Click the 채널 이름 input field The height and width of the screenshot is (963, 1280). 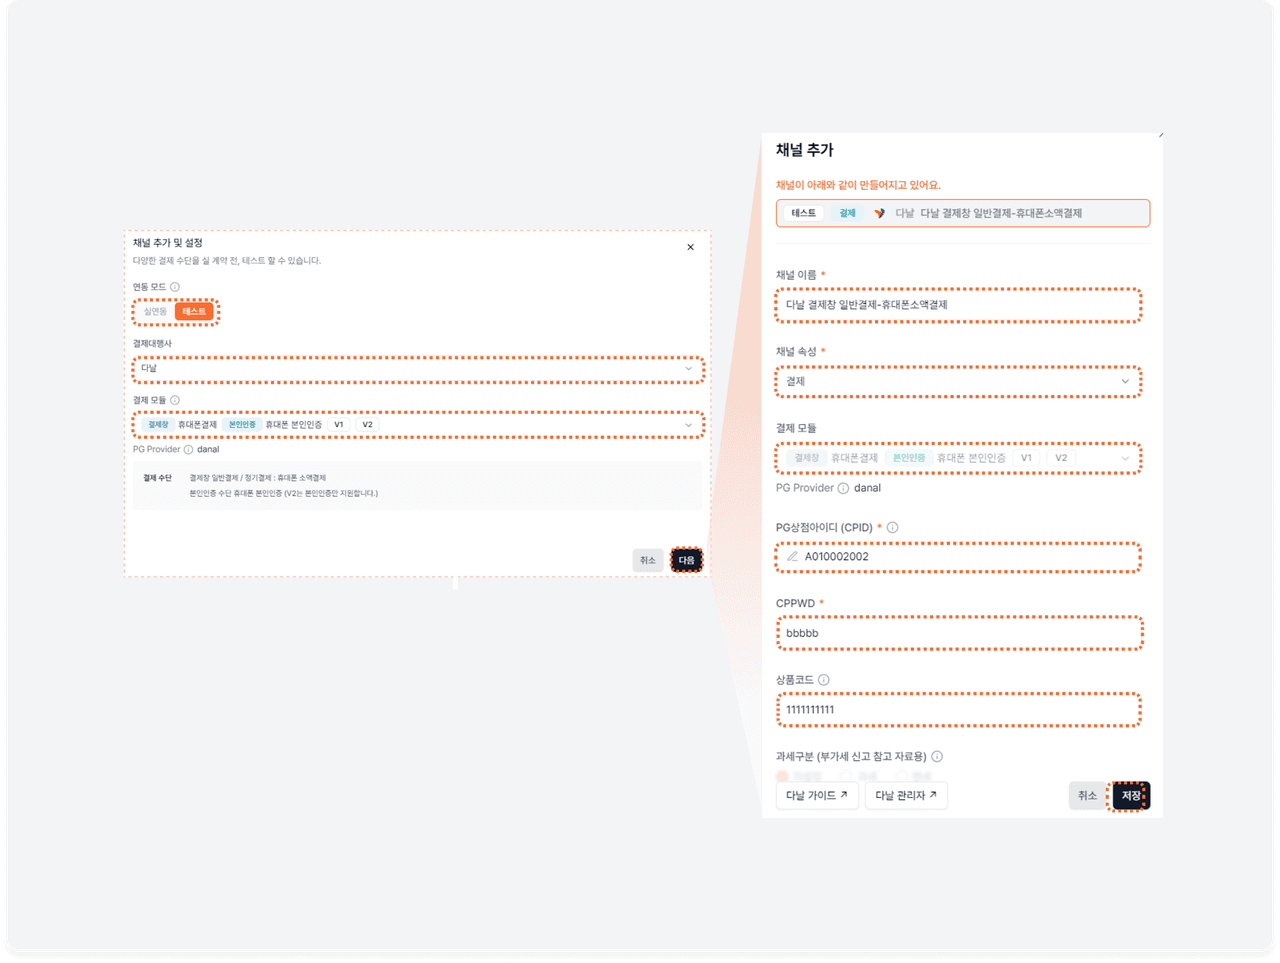pyautogui.click(x=957, y=305)
